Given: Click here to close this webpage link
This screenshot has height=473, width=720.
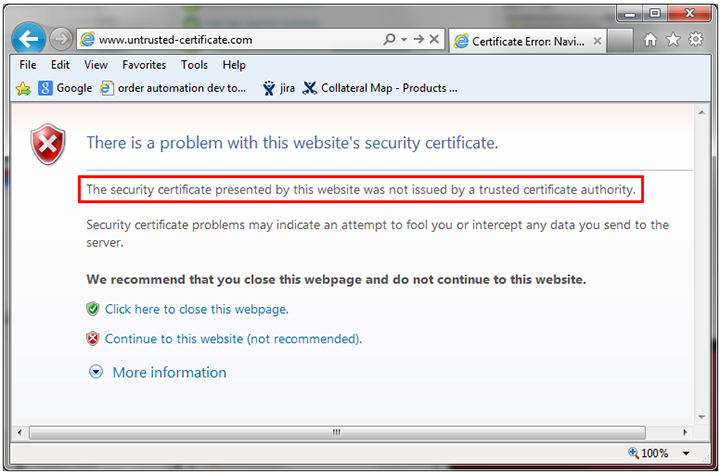Looking at the screenshot, I should (x=197, y=309).
